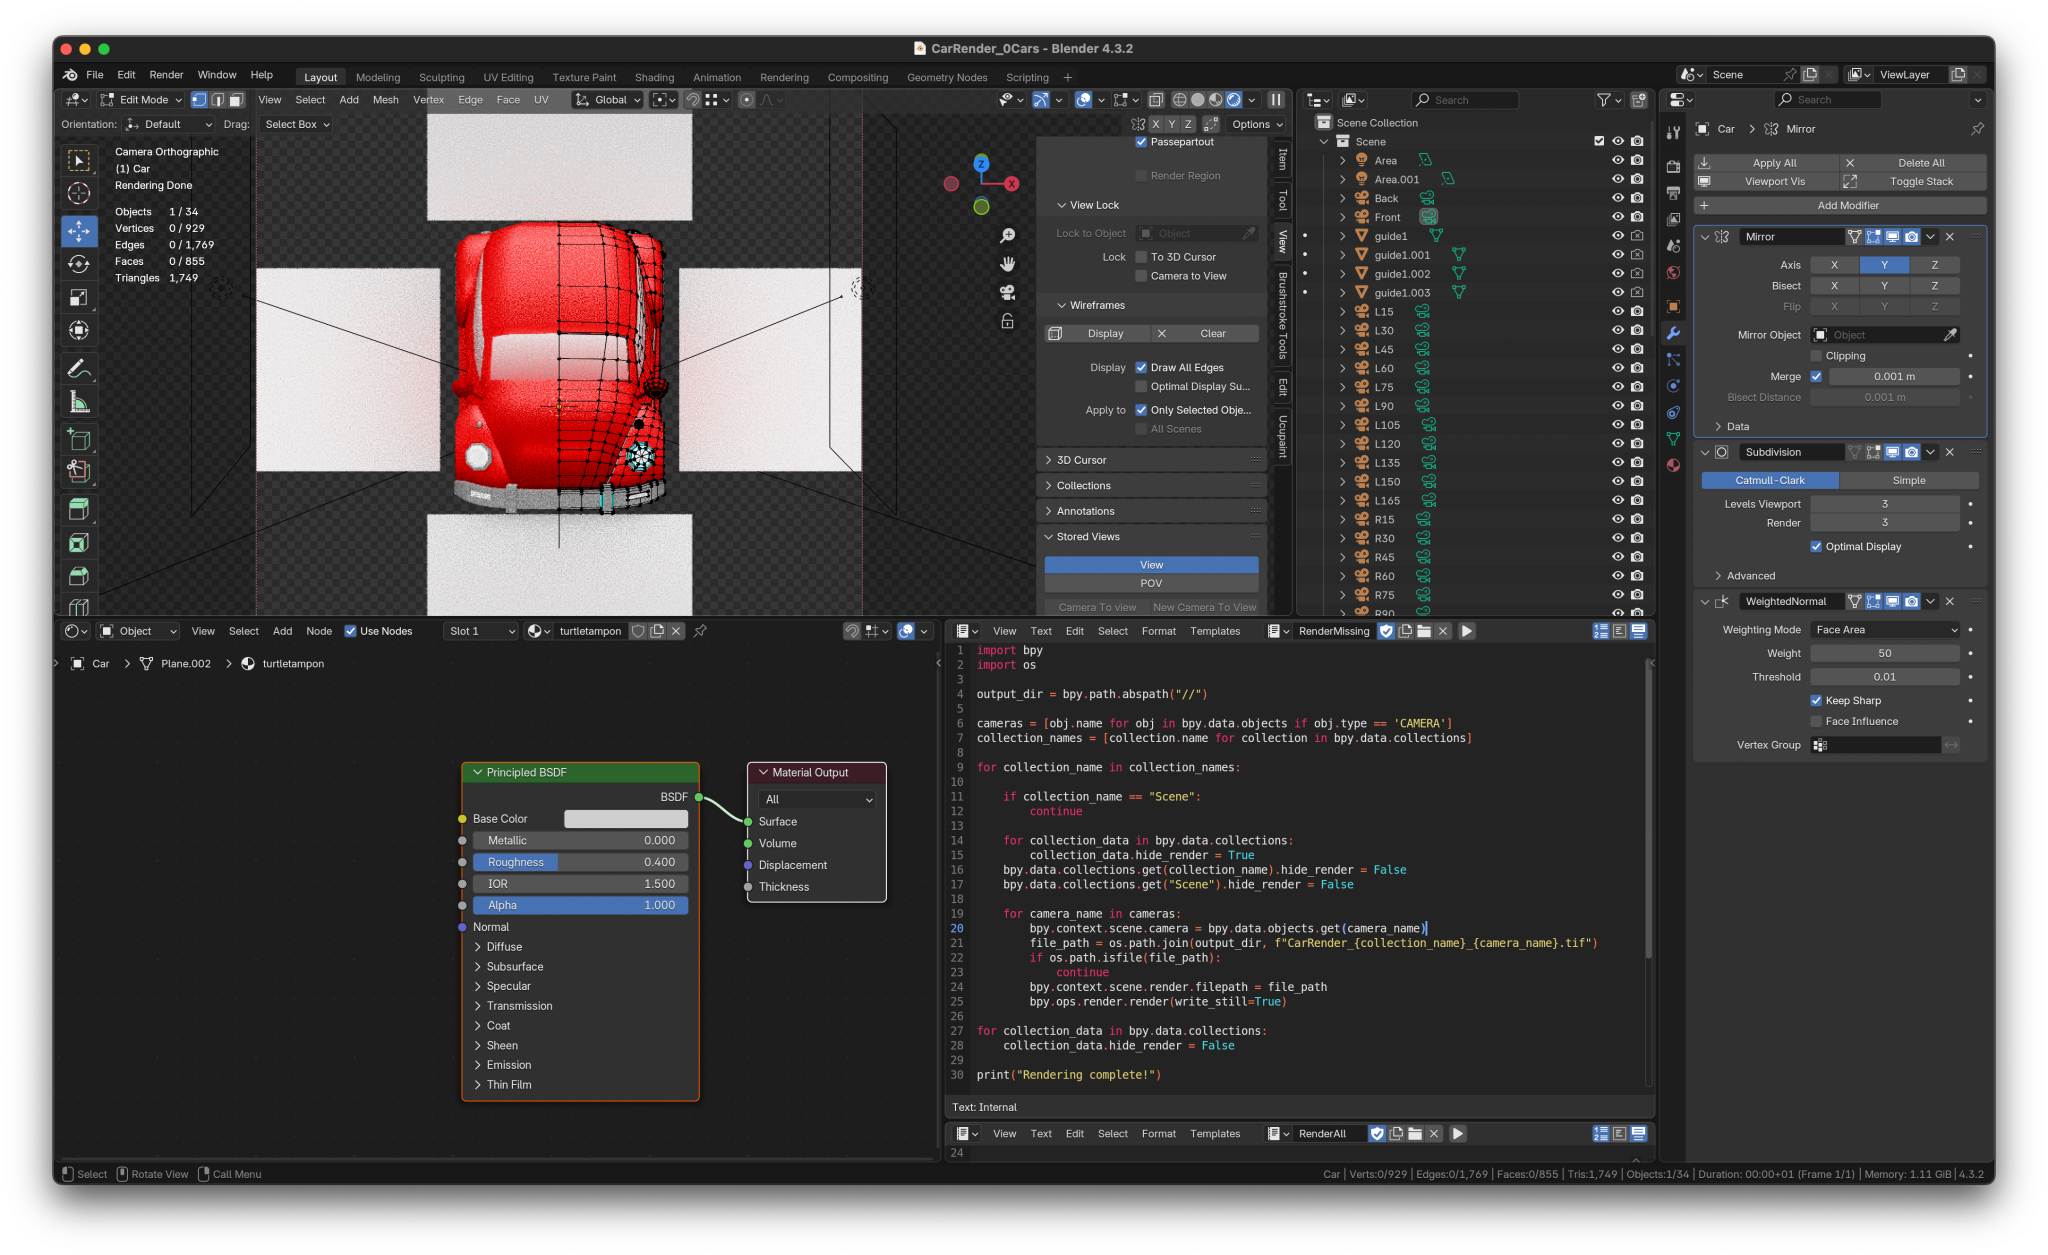This screenshot has height=1255, width=2048.
Task: Select the Scale tool in viewport toolbar
Action: (79, 297)
